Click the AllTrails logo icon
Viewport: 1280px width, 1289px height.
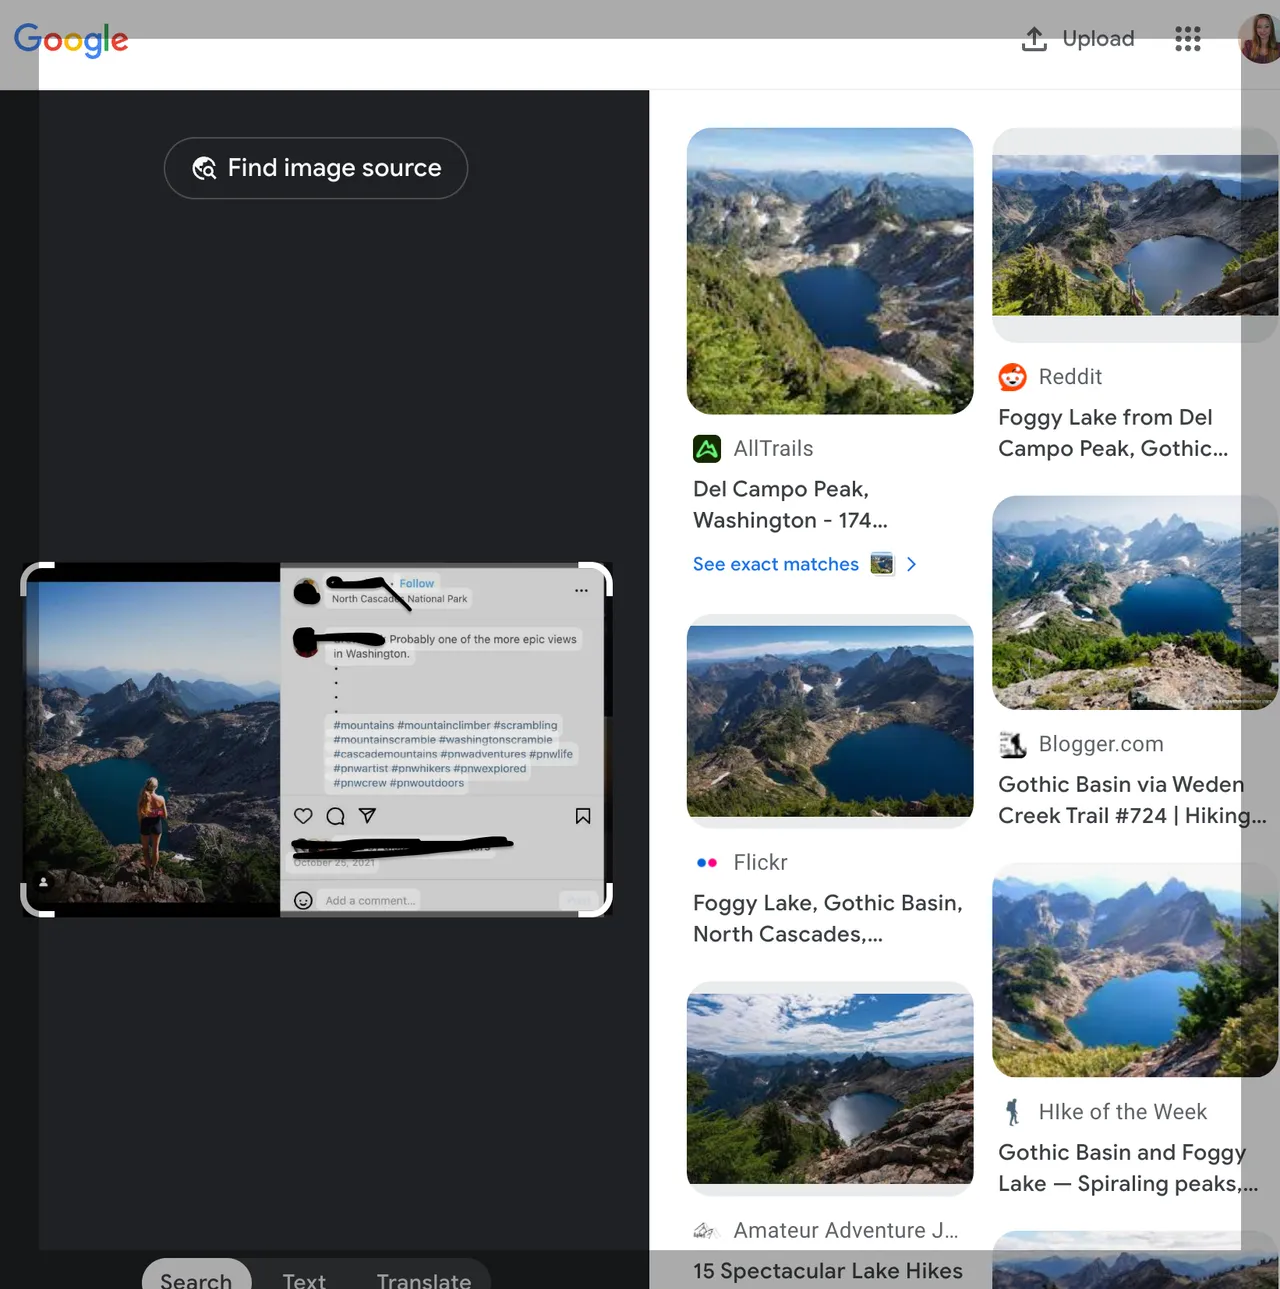tap(707, 448)
